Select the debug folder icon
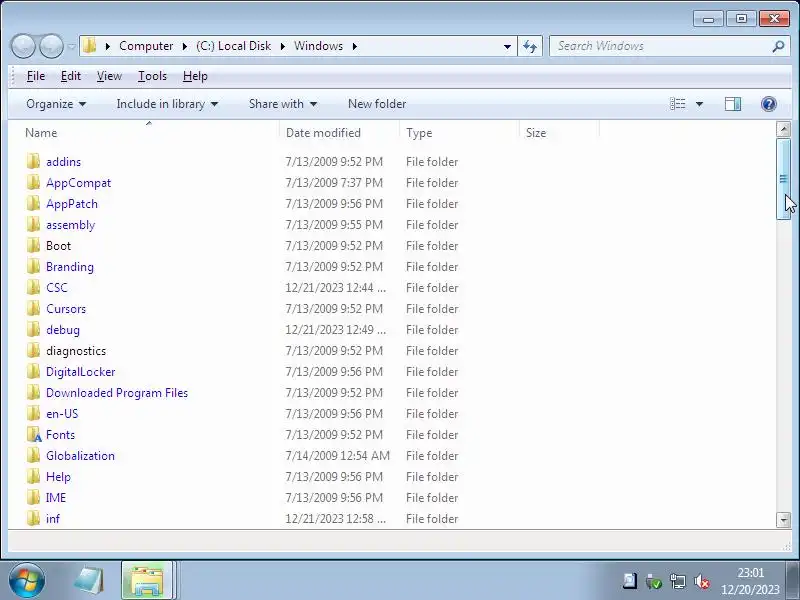The image size is (800, 600). (x=33, y=330)
